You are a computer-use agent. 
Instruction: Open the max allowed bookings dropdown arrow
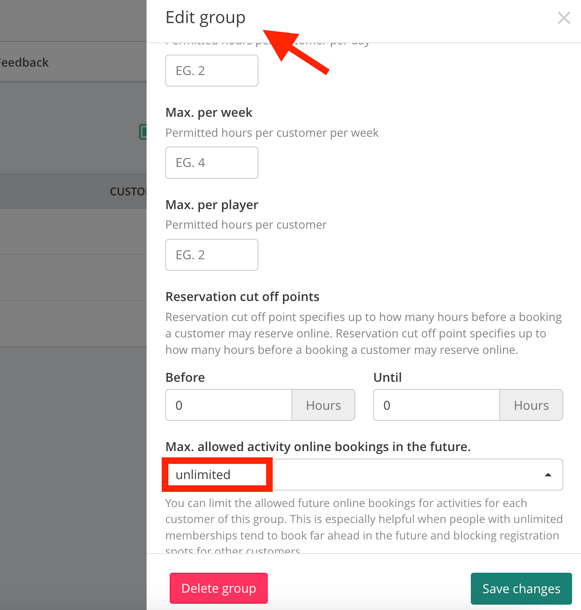(x=548, y=475)
